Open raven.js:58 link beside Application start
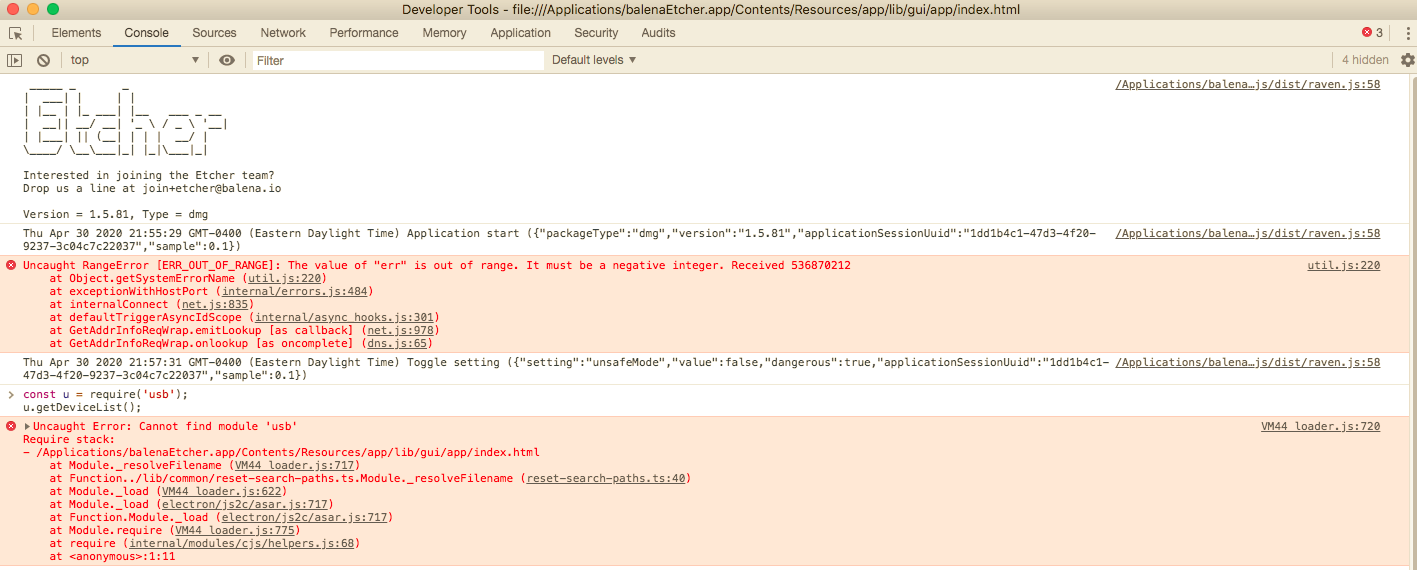 click(x=1247, y=233)
